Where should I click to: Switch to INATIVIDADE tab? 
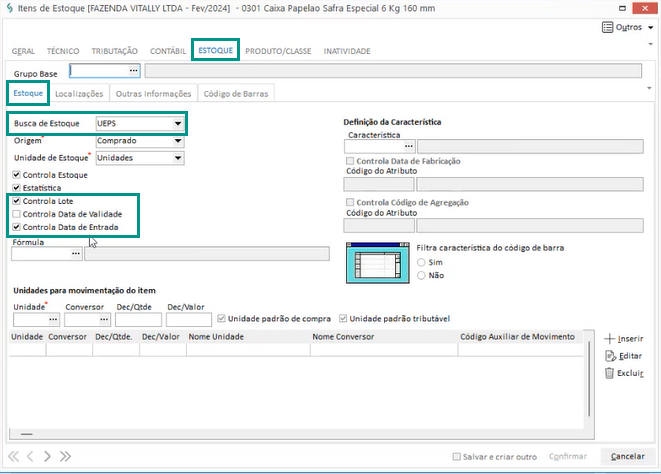pyautogui.click(x=347, y=51)
